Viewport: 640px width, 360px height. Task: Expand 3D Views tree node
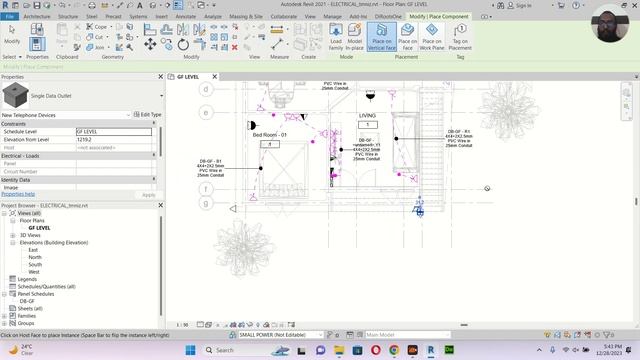point(13,235)
